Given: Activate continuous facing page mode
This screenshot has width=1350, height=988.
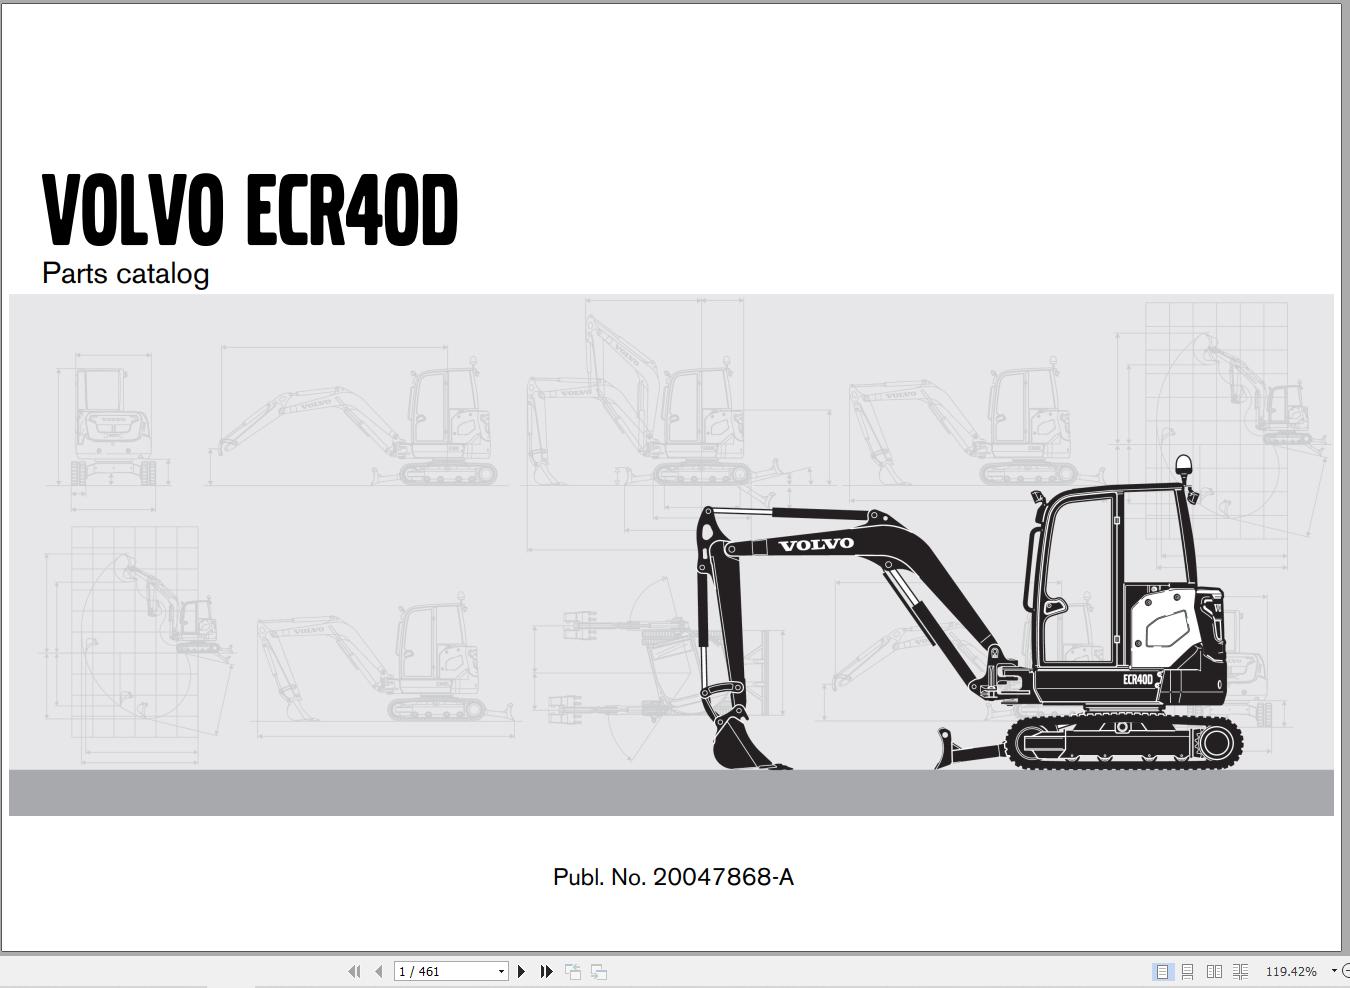Looking at the screenshot, I should pos(1241,970).
